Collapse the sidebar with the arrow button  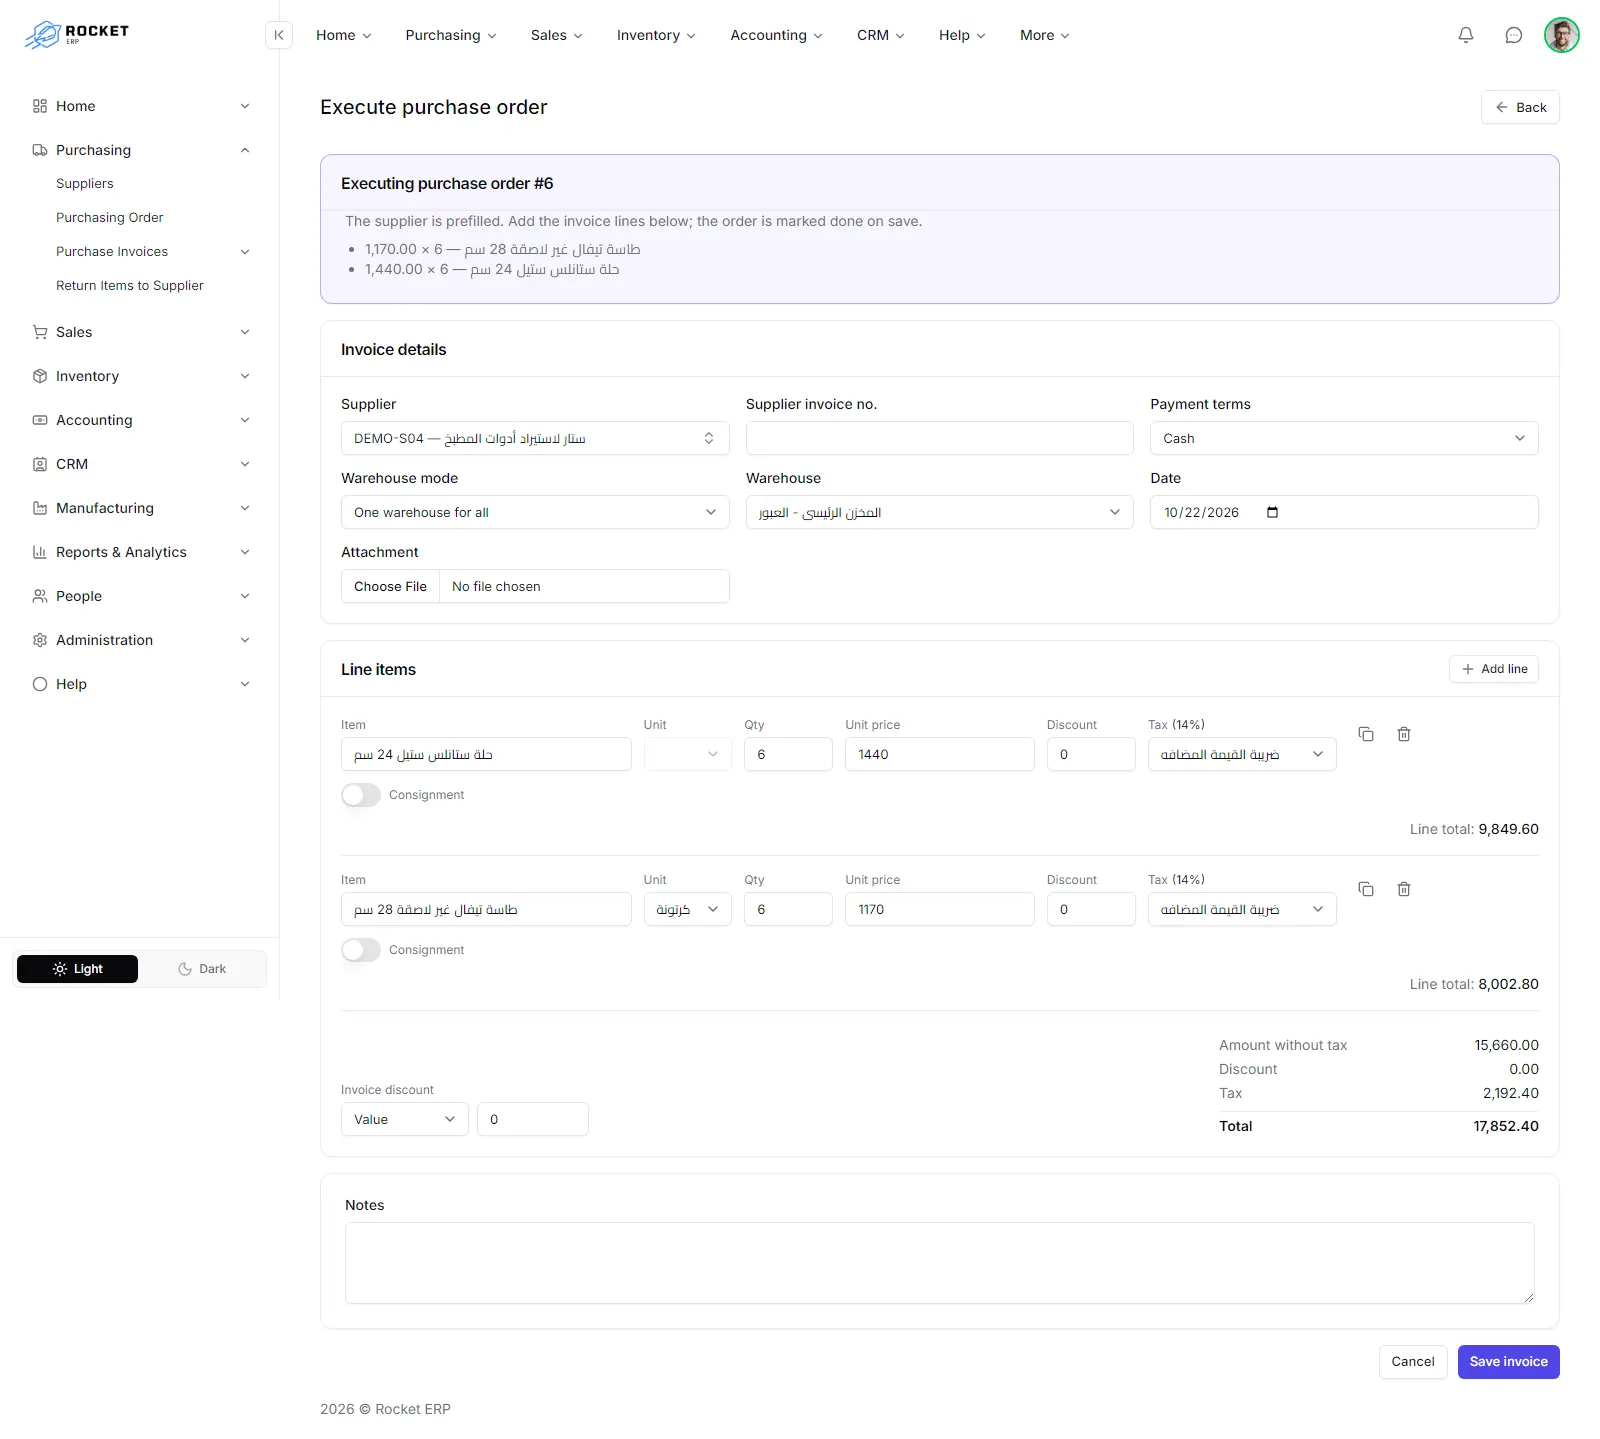[279, 35]
